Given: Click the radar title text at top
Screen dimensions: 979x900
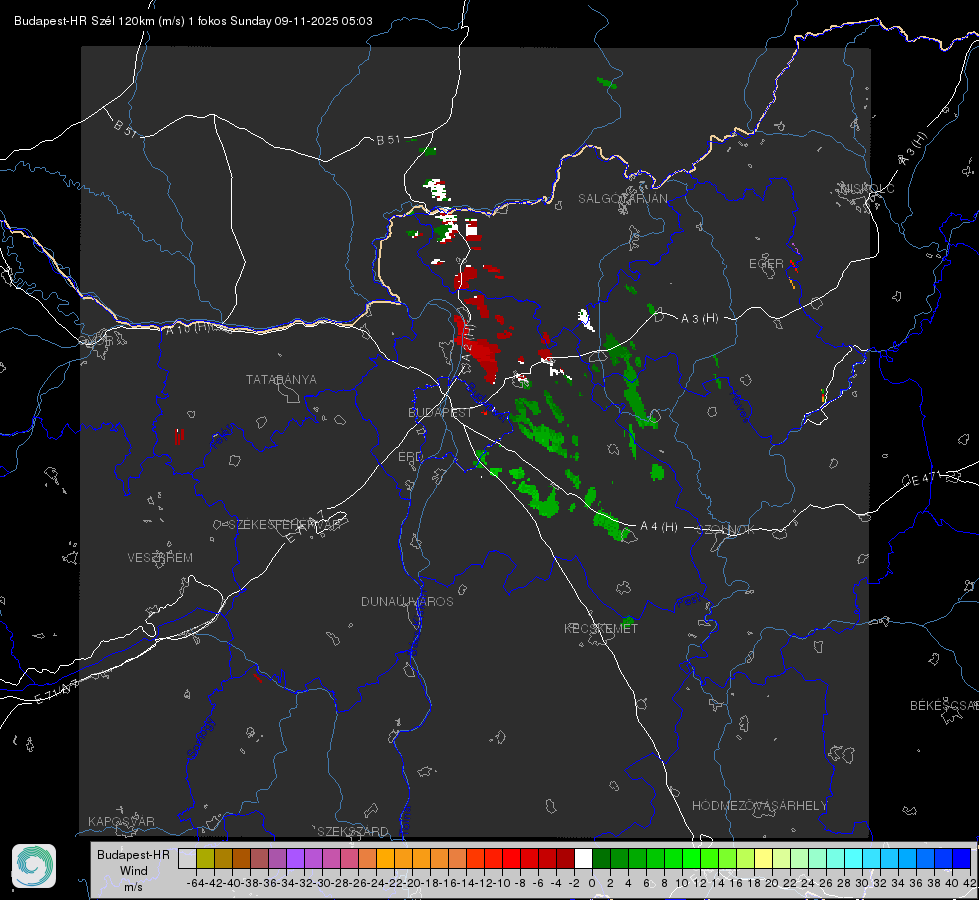Looking at the screenshot, I should click(x=193, y=21).
